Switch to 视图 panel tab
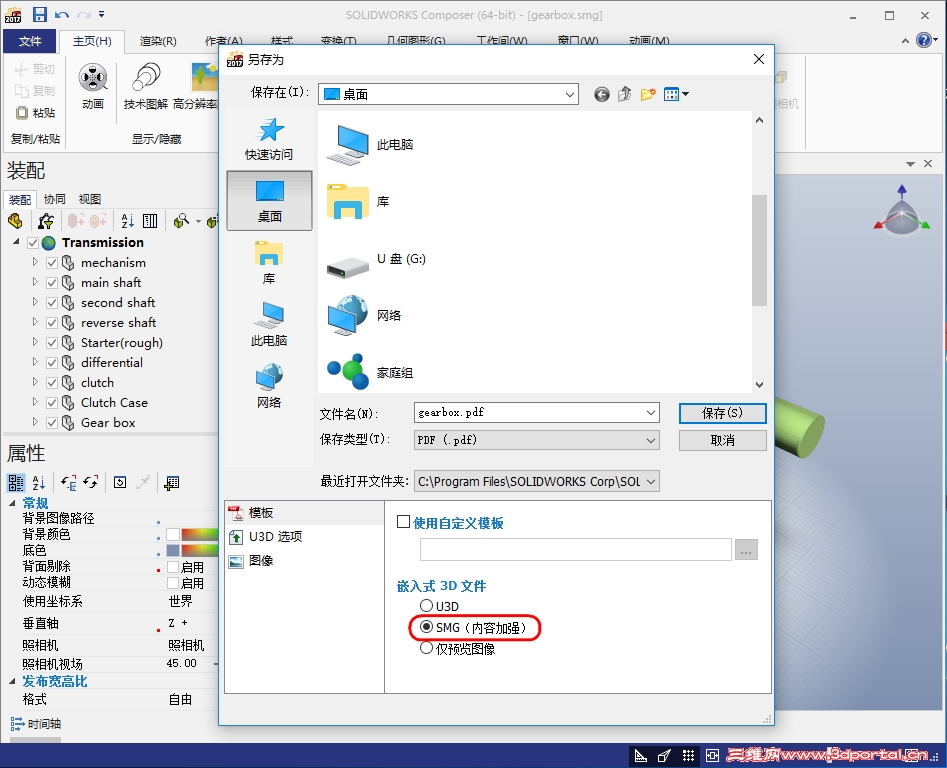Screen dimensions: 947x768 89,199
